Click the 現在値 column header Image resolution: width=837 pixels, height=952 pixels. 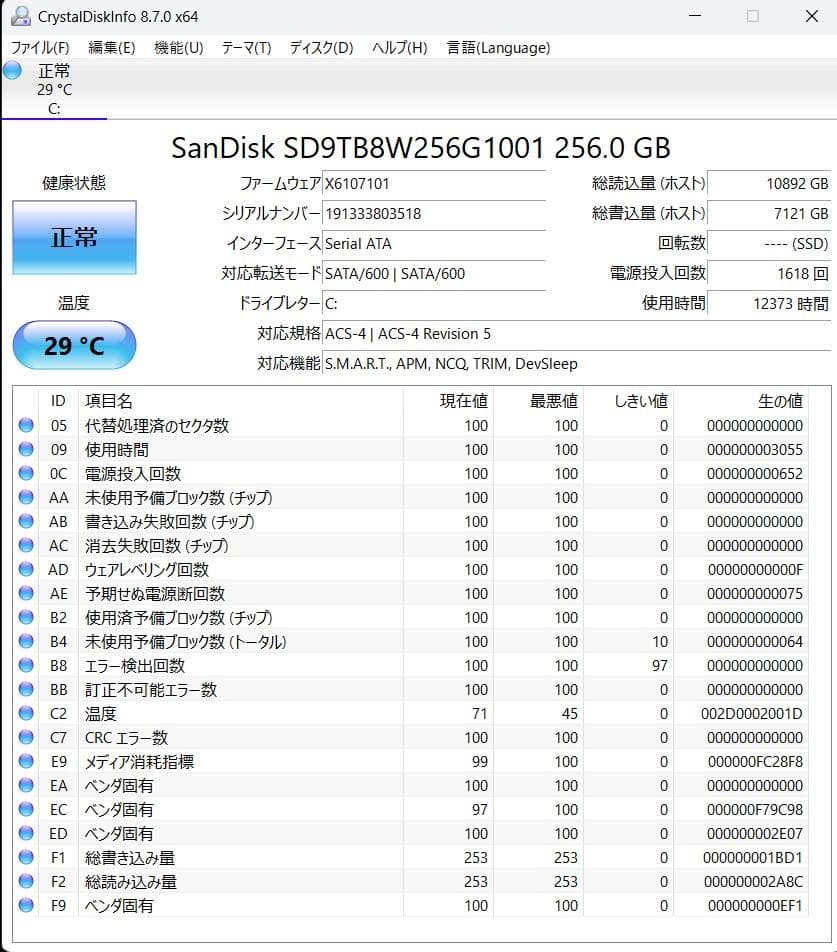pos(448,401)
